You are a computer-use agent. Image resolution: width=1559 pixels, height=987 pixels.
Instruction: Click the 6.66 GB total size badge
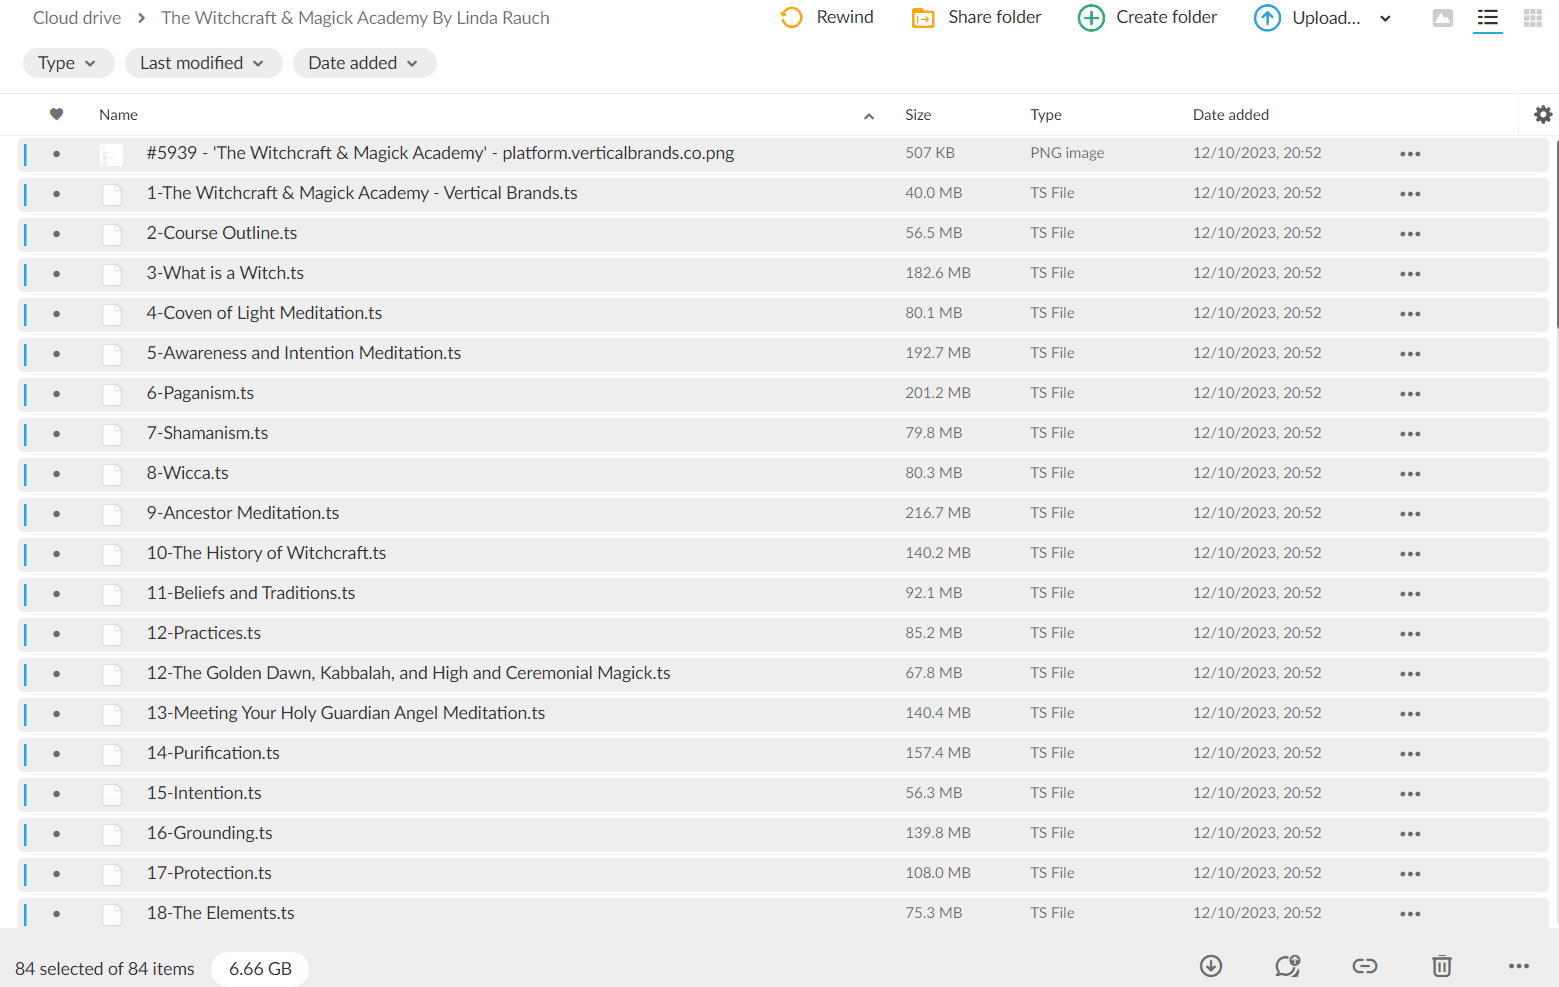click(260, 969)
